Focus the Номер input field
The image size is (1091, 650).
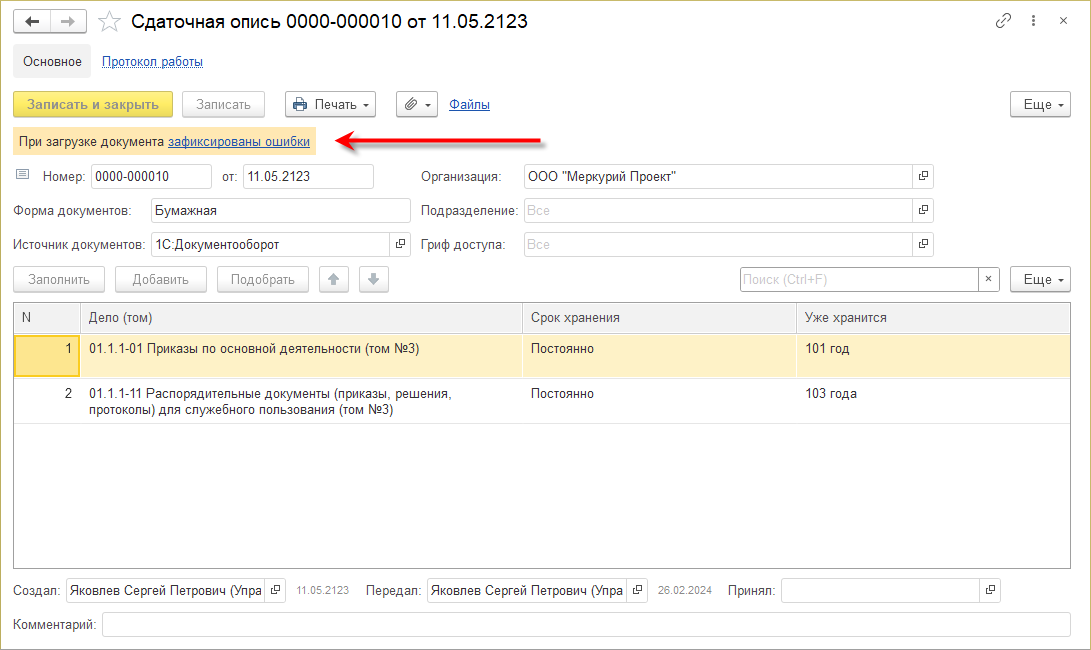[151, 176]
